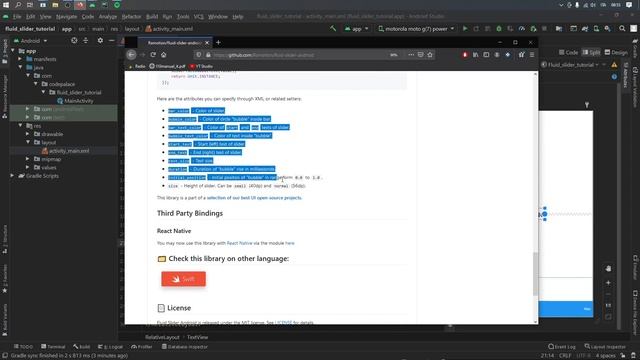640x360 pixels.
Task: Open the Refactor menu
Action: coord(131,17)
